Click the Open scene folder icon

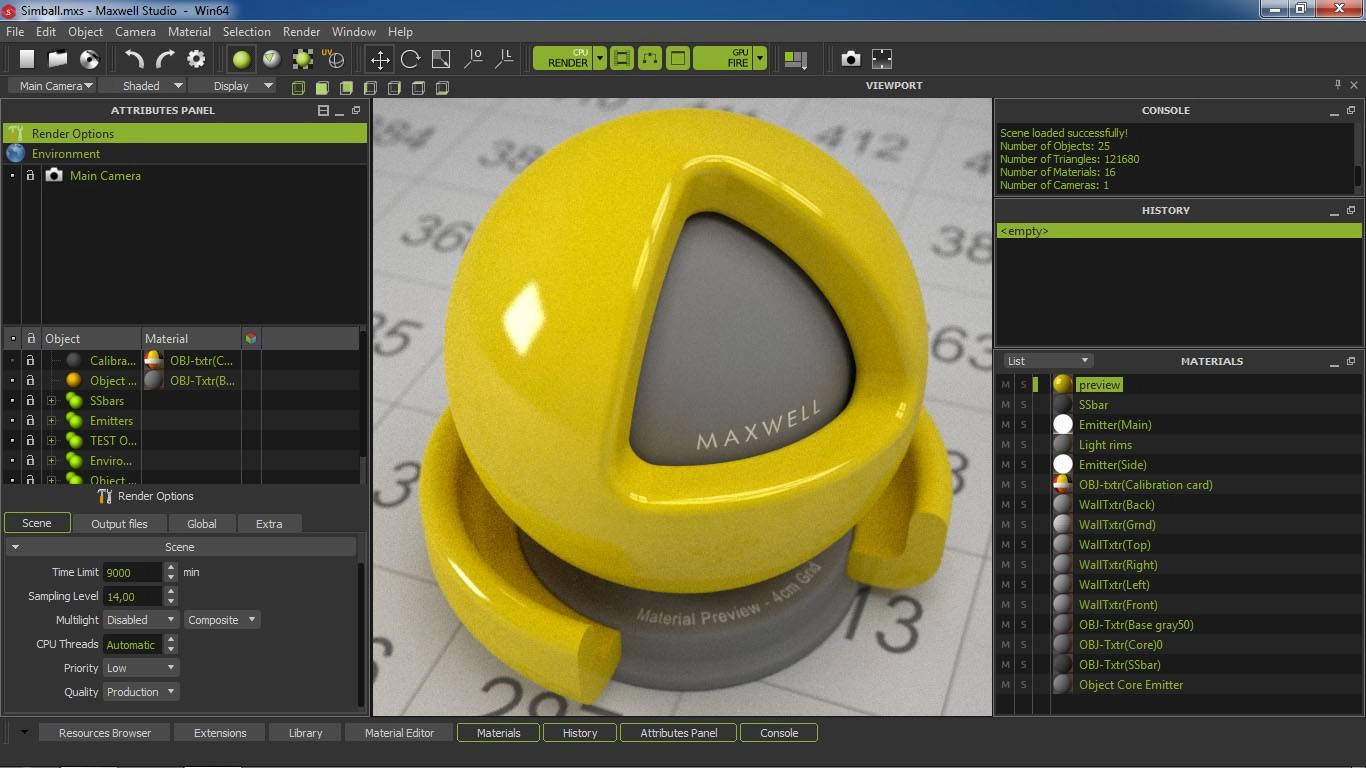point(58,59)
